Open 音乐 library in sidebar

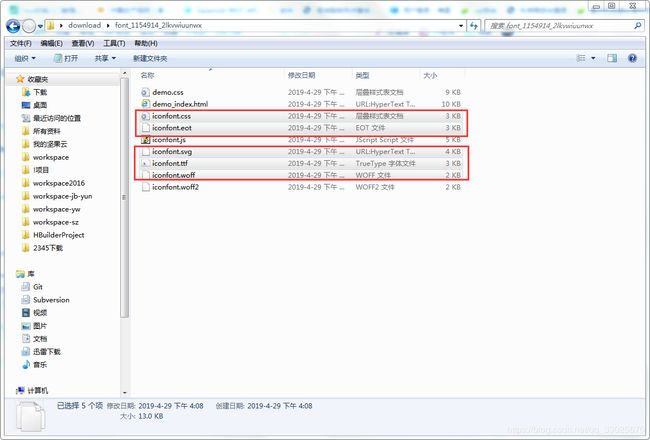[x=40, y=365]
